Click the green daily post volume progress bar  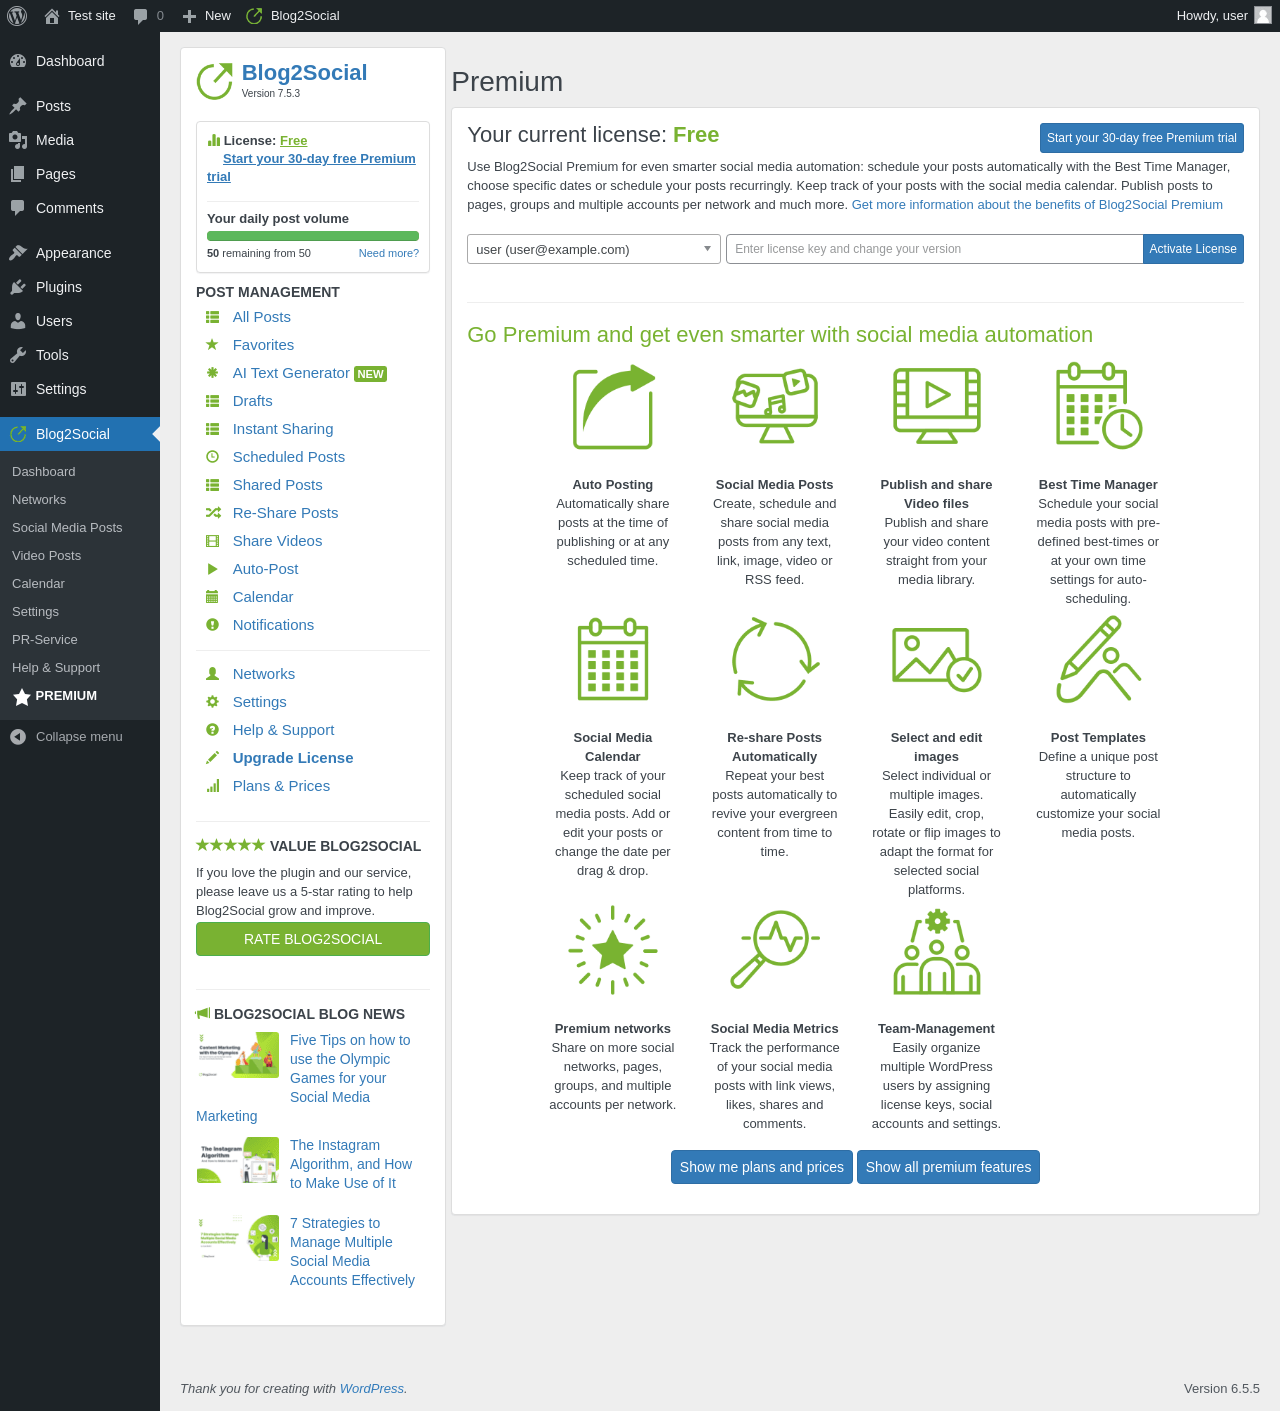tap(313, 236)
